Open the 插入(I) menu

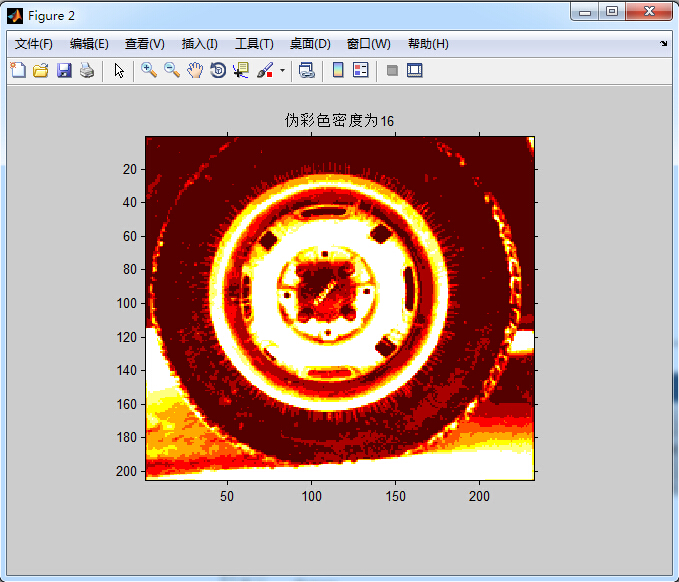[x=200, y=44]
